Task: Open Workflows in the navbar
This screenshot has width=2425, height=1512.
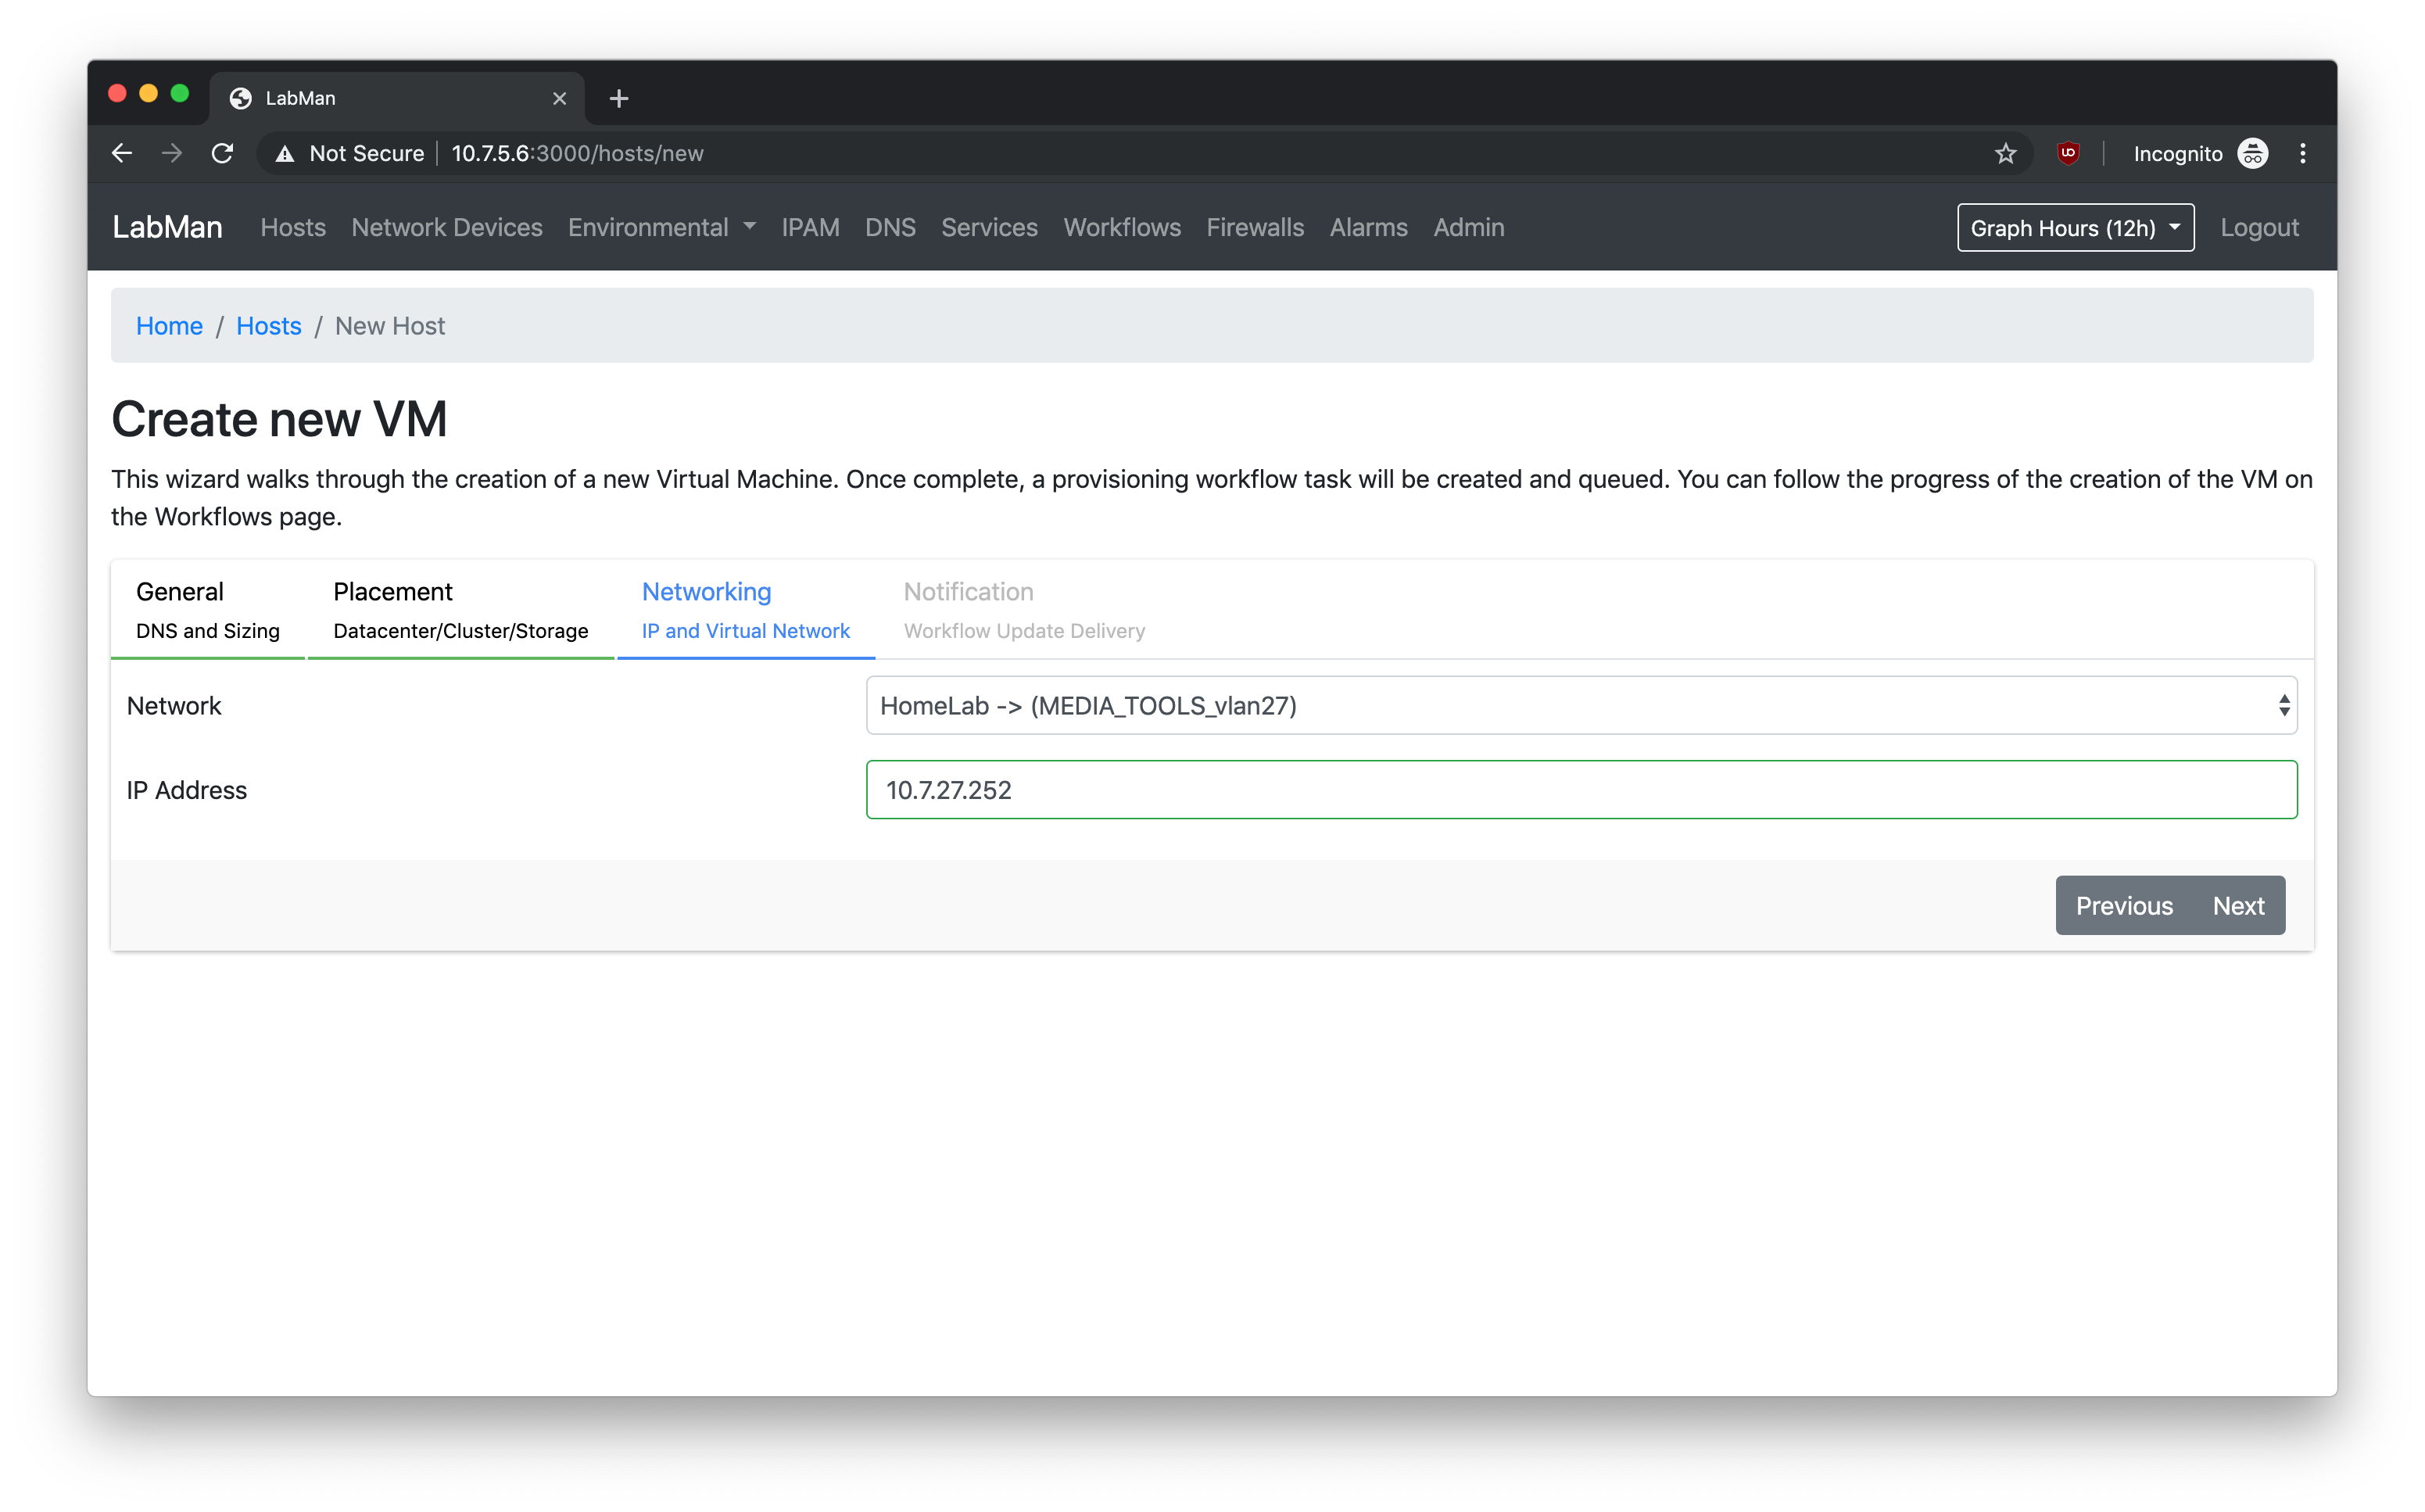Action: coord(1121,227)
